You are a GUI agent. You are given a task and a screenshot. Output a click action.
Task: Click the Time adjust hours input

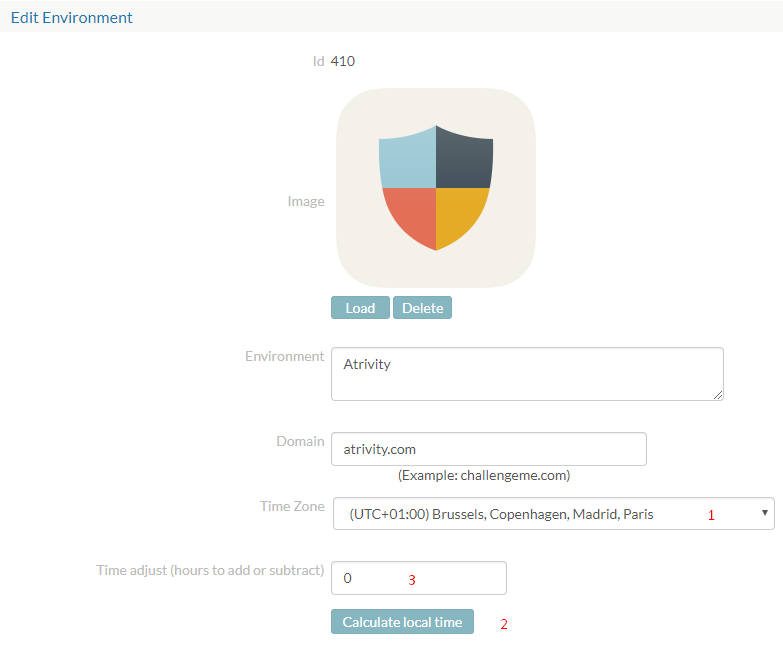click(419, 578)
